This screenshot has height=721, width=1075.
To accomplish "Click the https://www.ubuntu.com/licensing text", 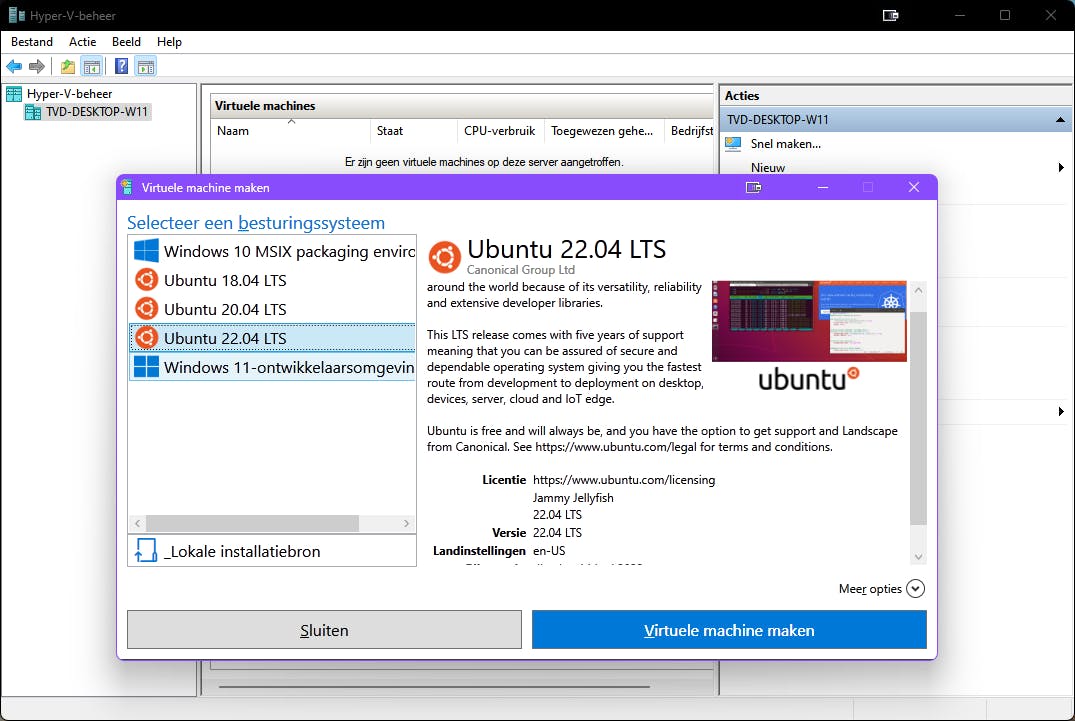I will point(624,480).
